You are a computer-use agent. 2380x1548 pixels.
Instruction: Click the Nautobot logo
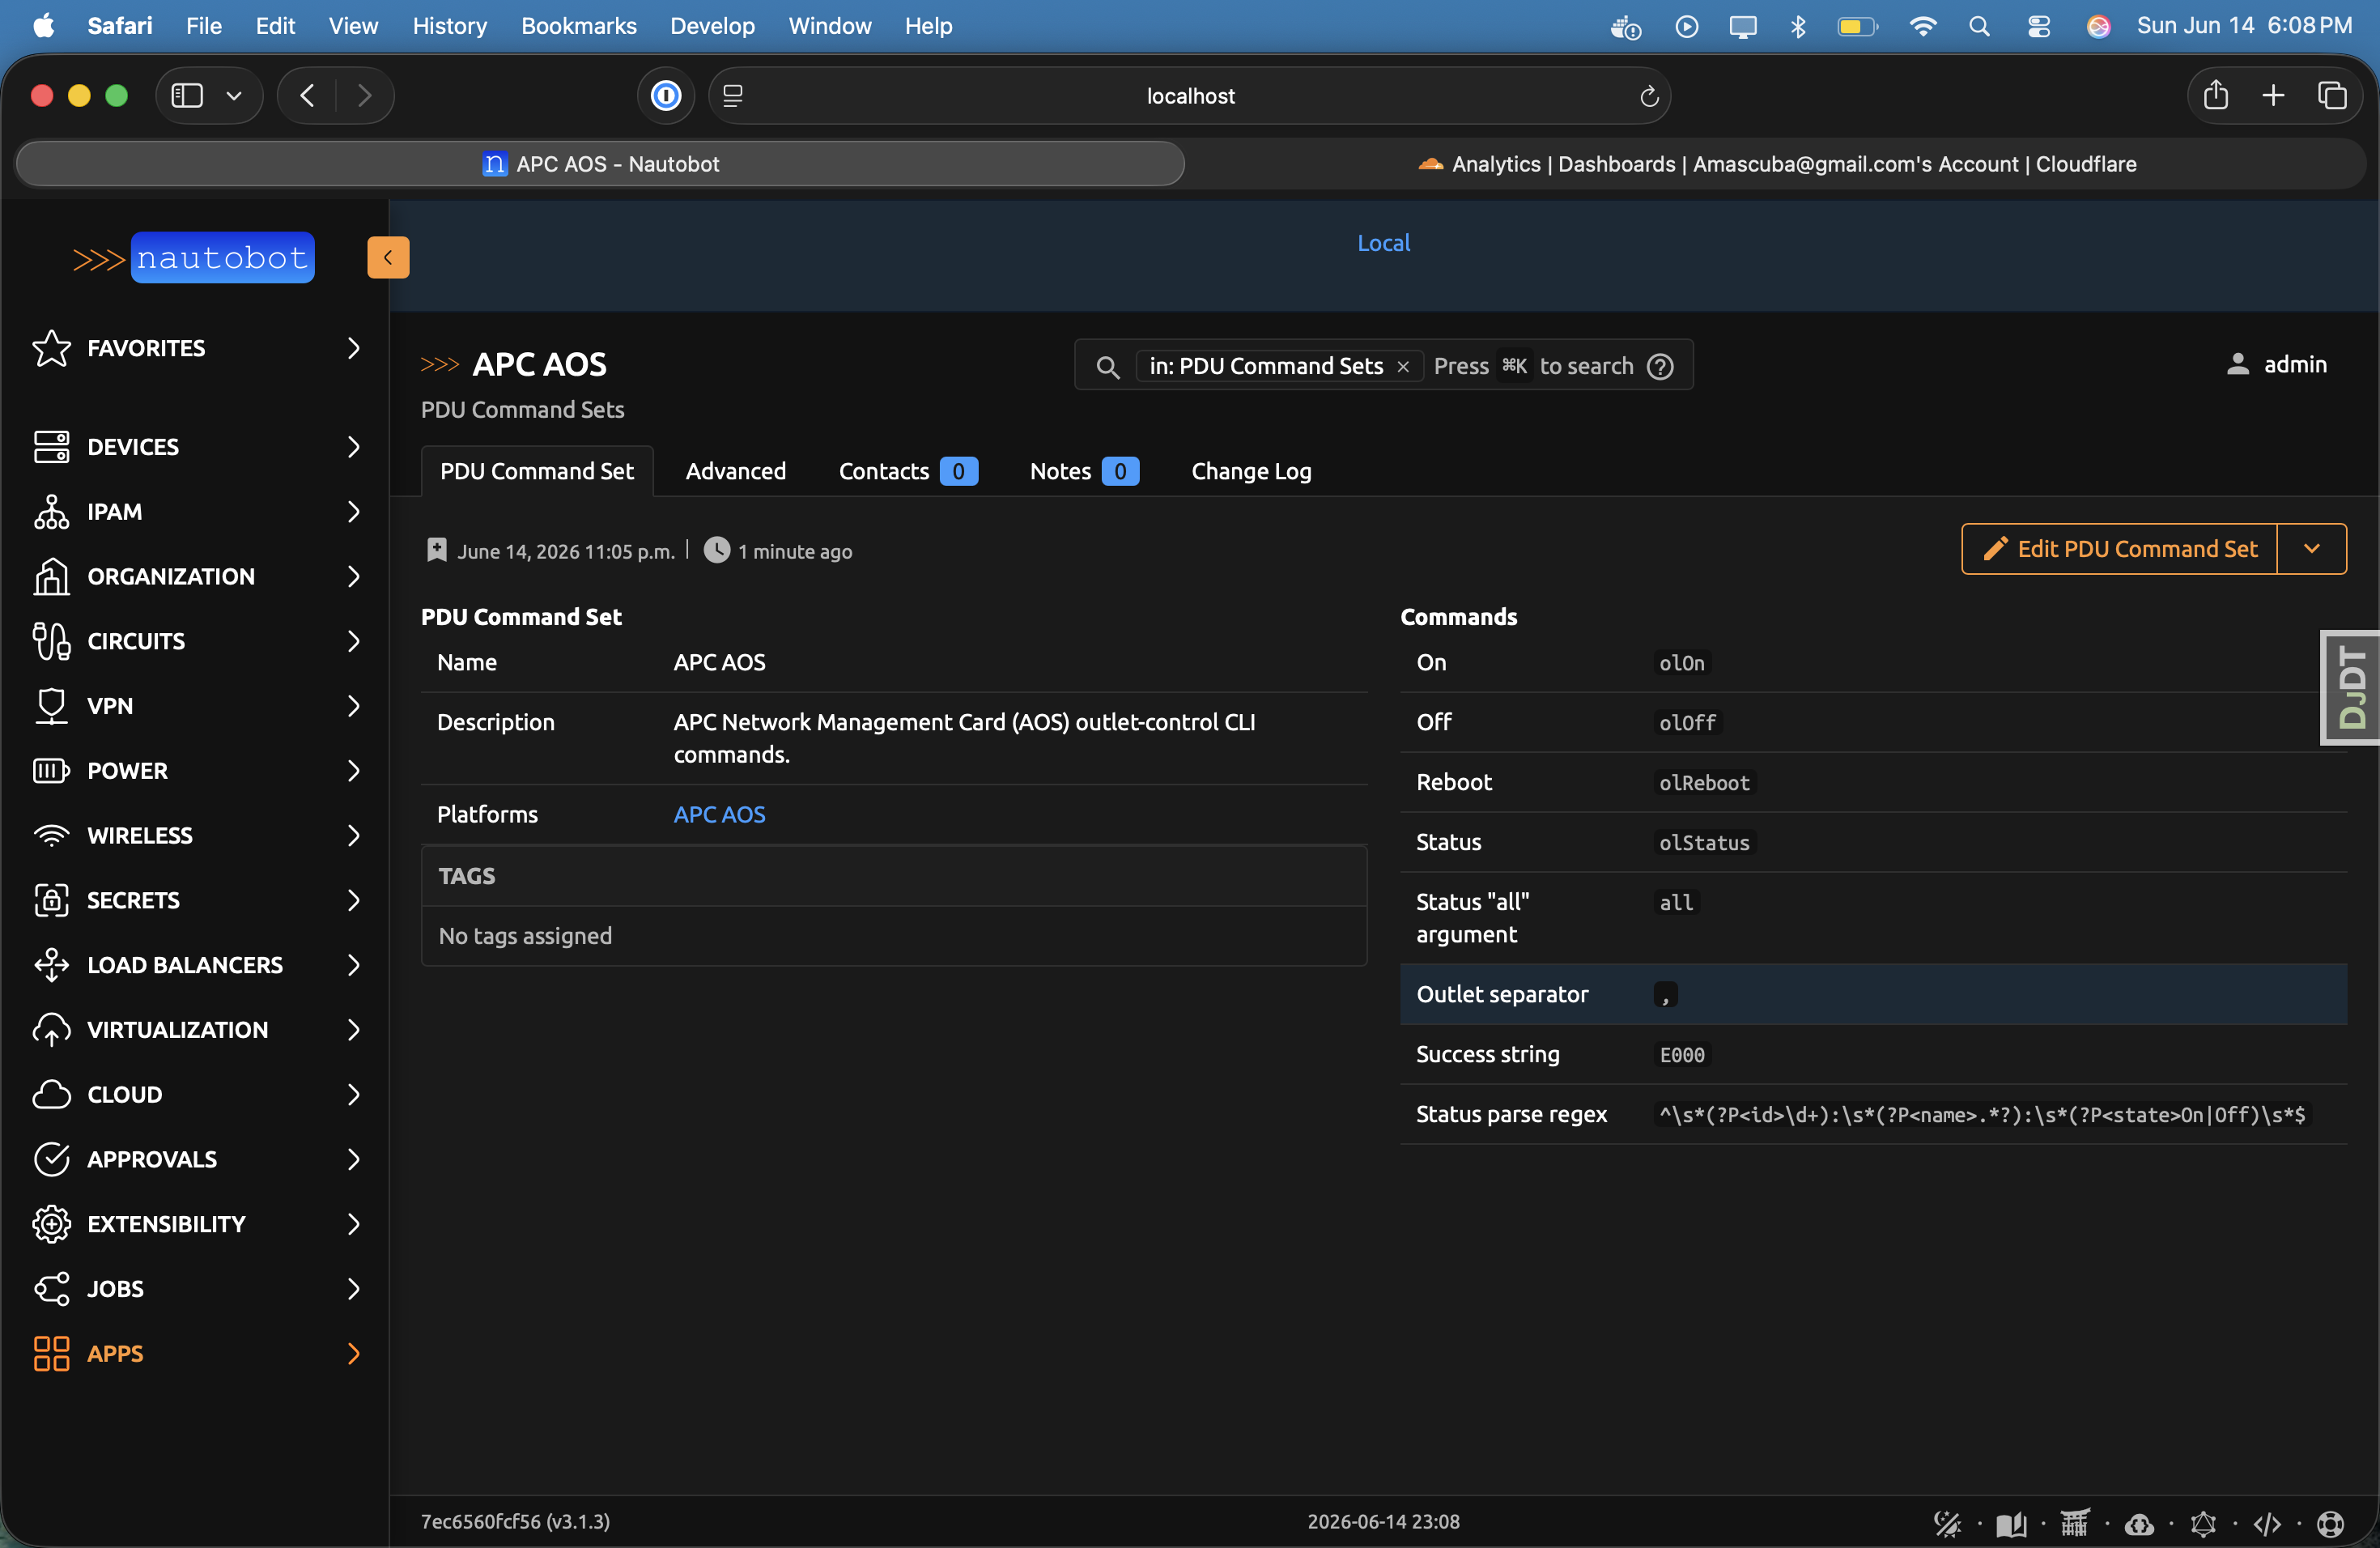pyautogui.click(x=193, y=258)
